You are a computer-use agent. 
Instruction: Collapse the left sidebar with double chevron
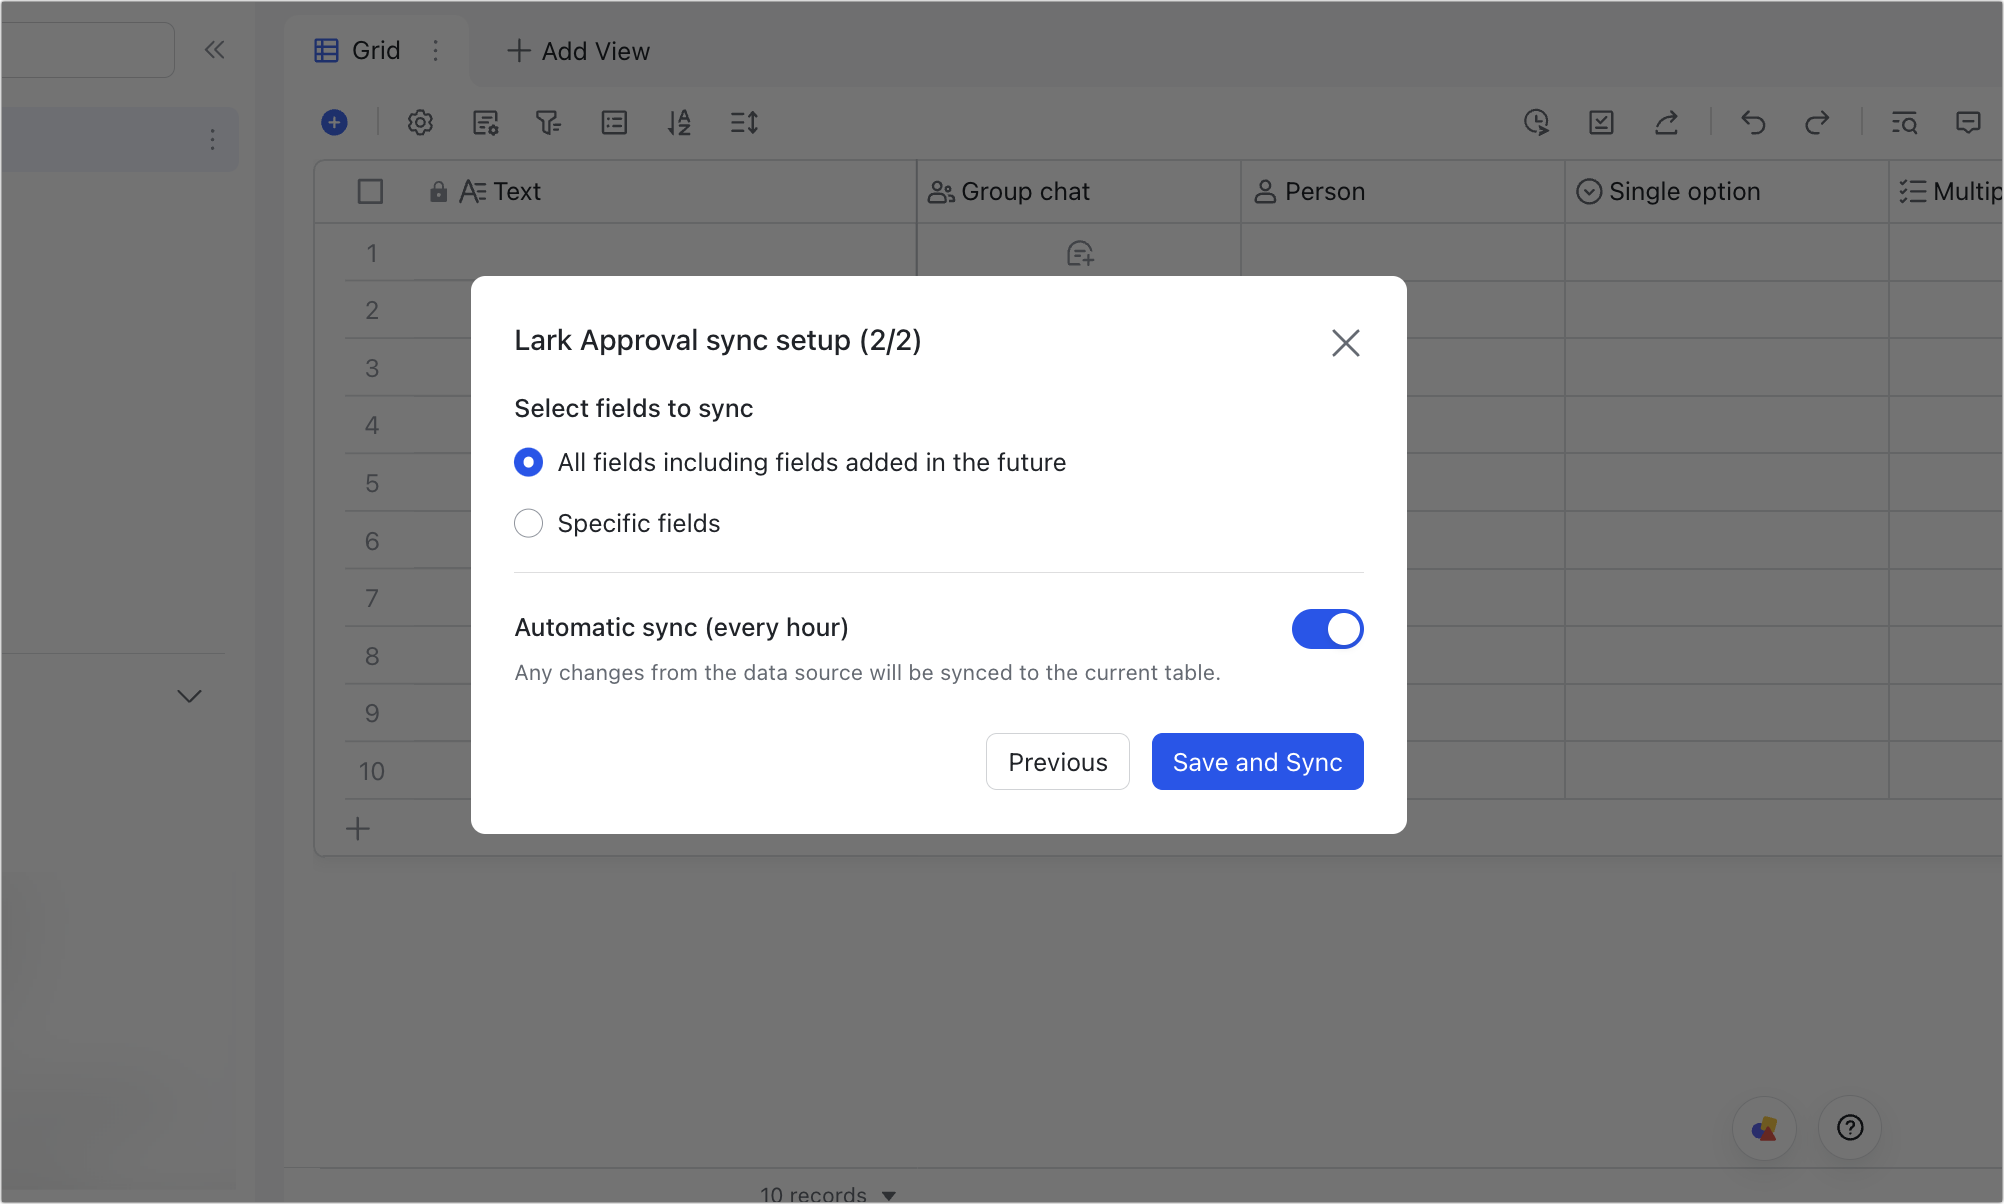pos(214,49)
